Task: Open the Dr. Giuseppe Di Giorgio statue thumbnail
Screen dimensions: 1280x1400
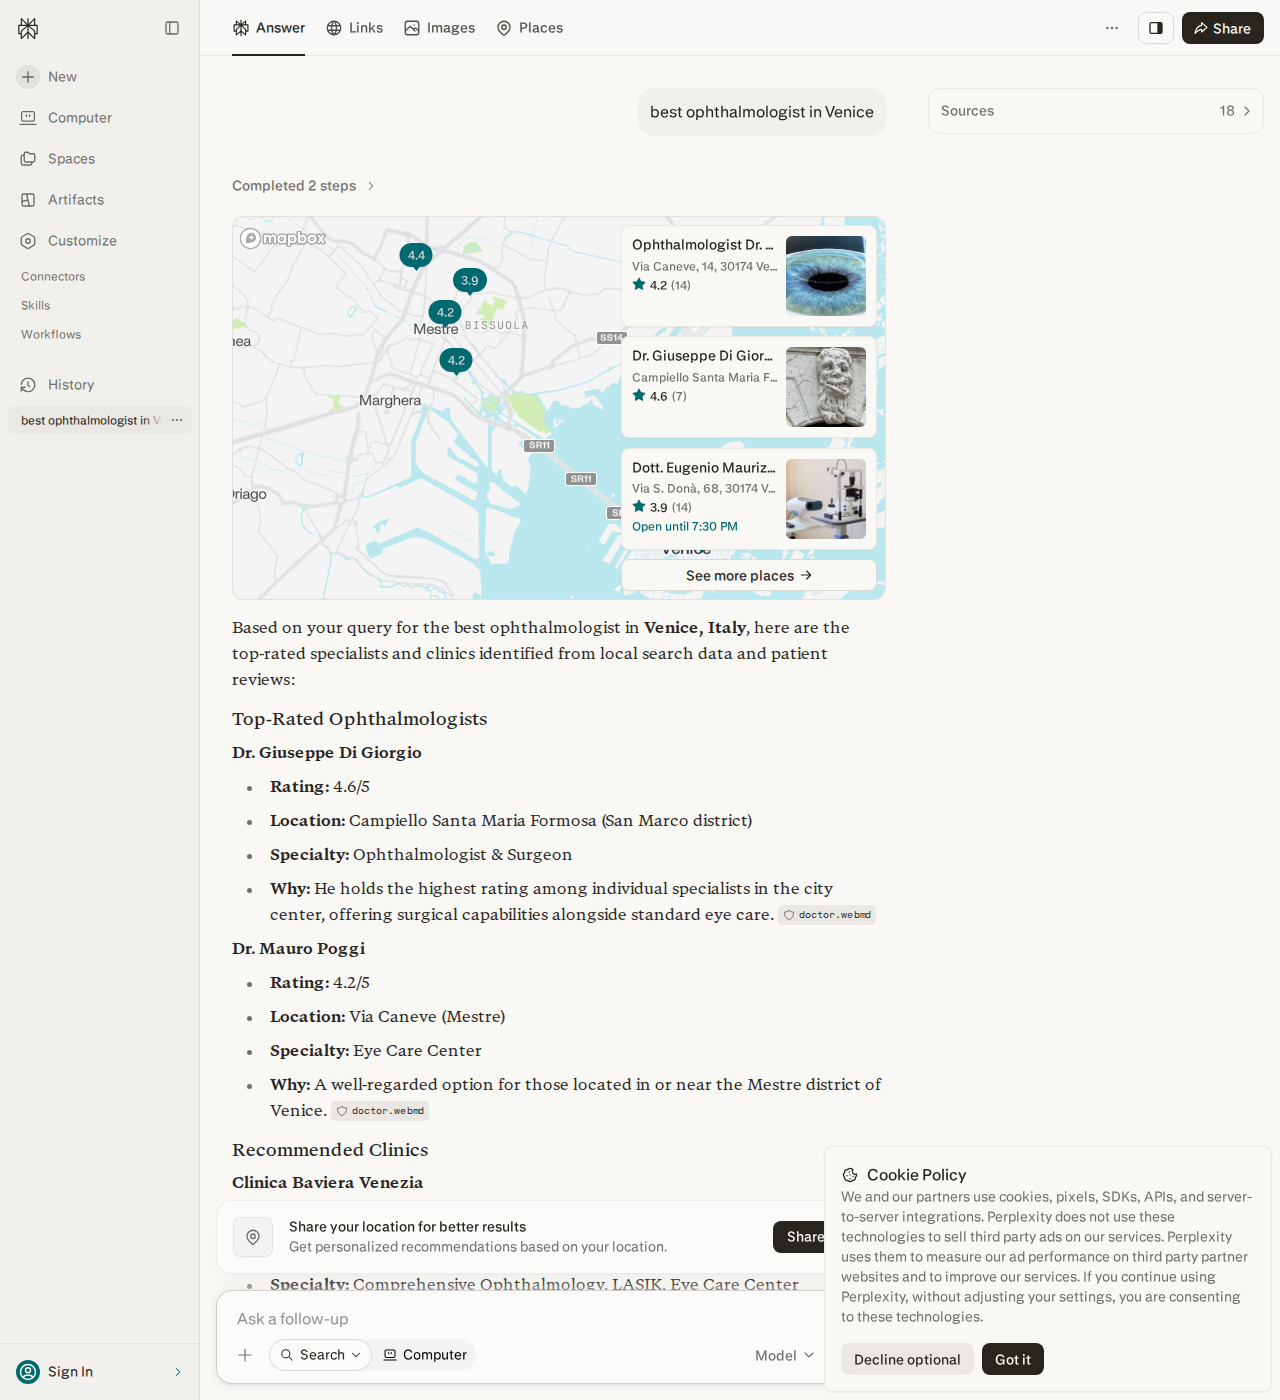Action: 826,387
